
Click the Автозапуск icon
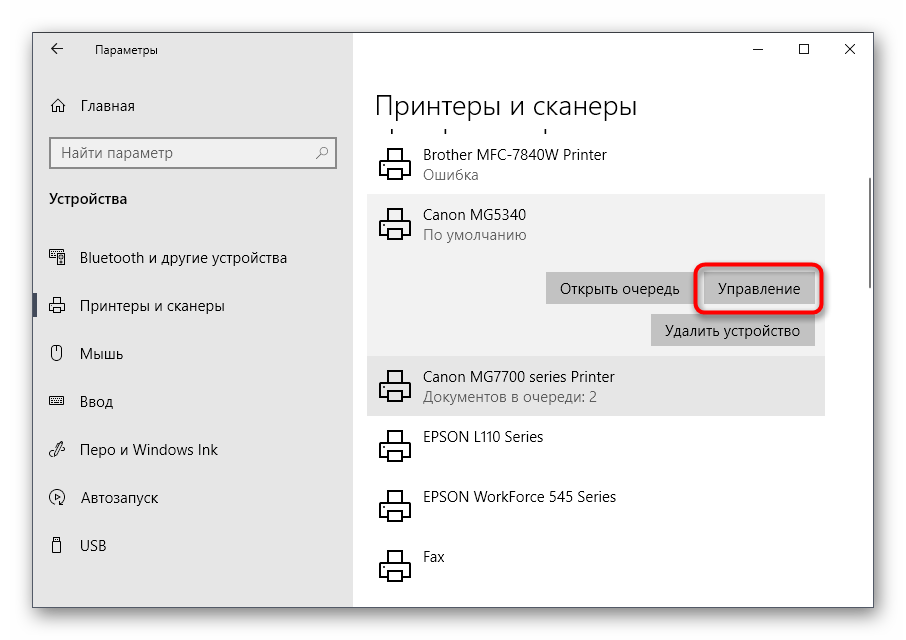point(57,497)
